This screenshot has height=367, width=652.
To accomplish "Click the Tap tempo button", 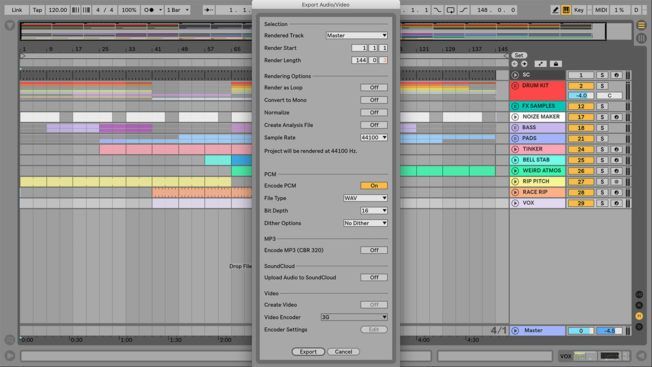I will tap(37, 10).
